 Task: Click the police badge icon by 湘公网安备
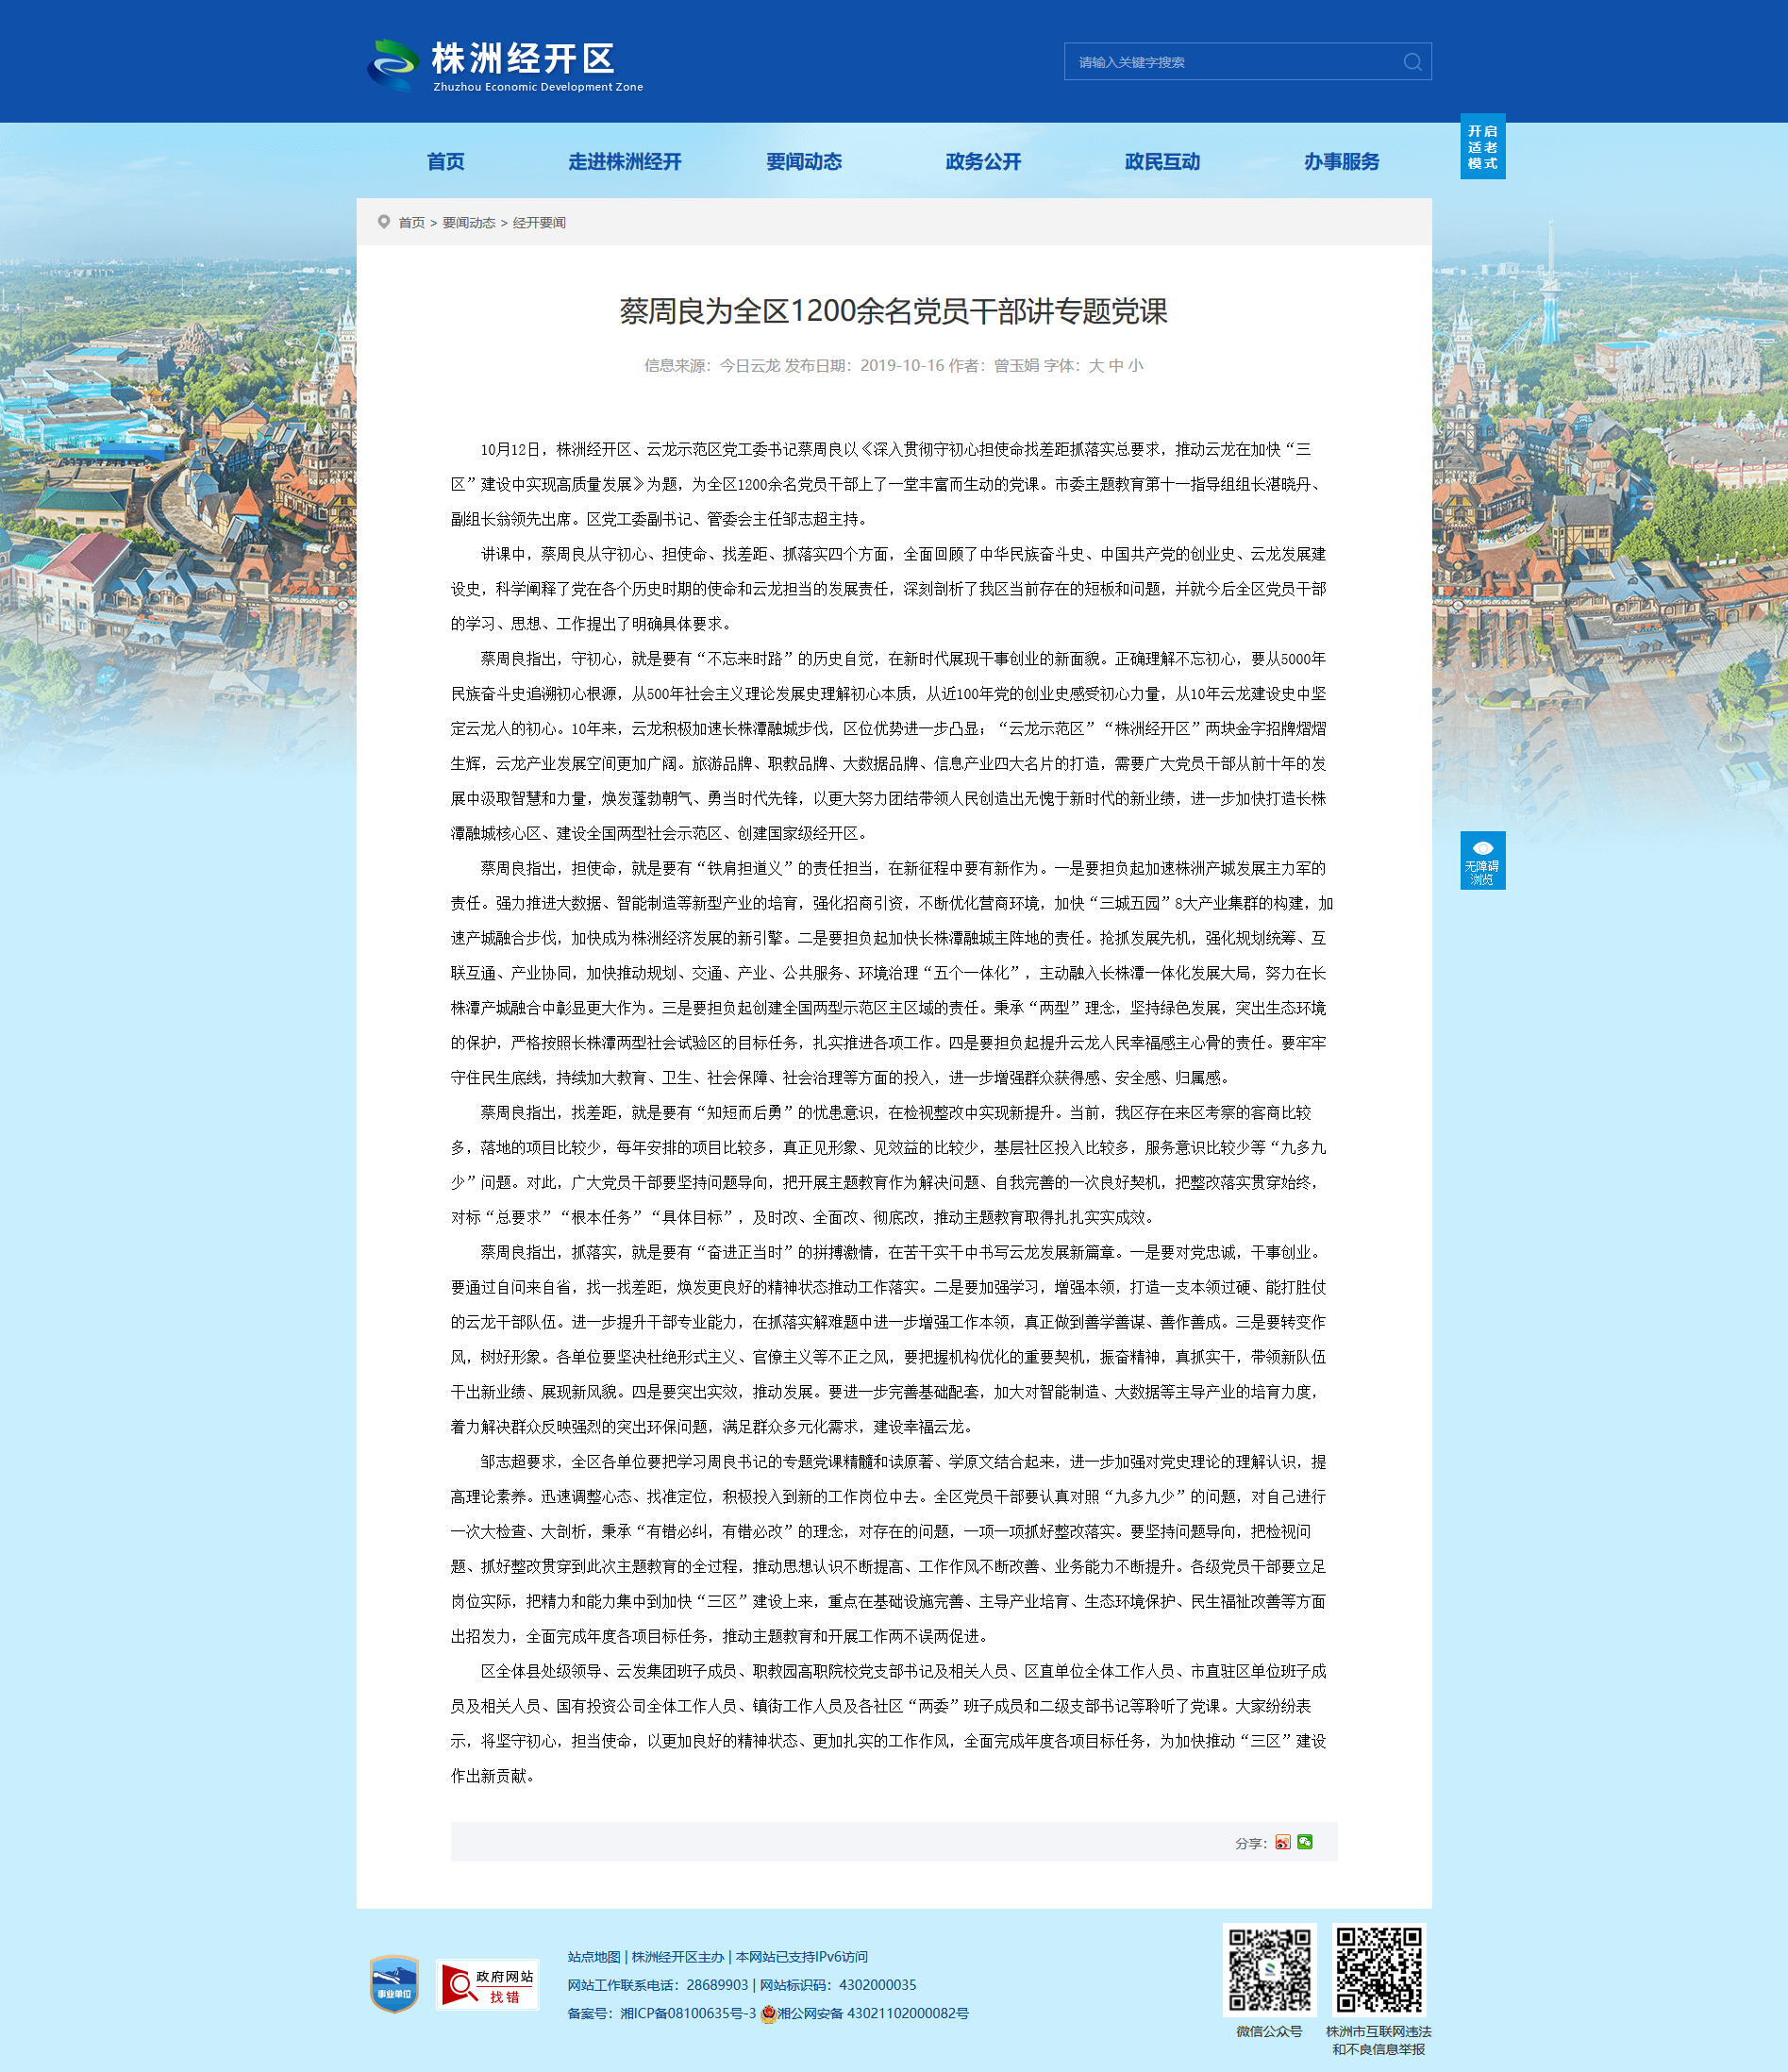coord(768,2013)
